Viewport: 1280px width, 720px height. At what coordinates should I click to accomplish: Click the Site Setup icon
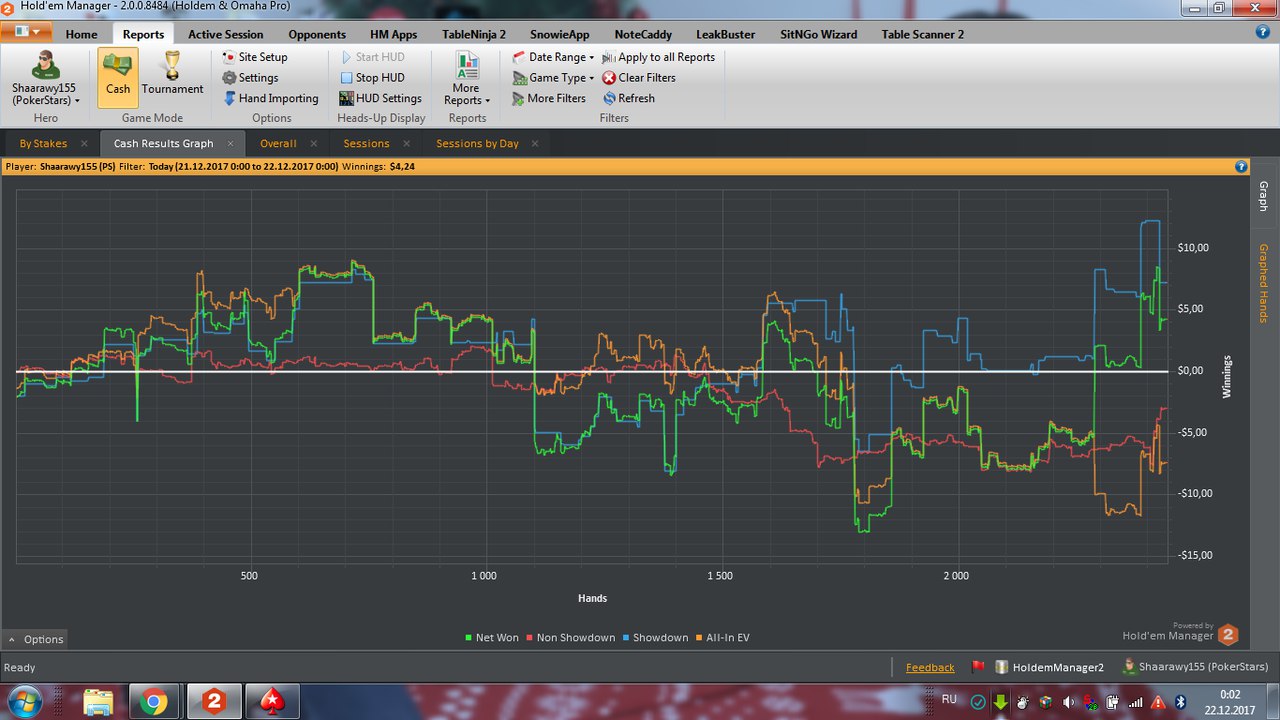coord(230,58)
